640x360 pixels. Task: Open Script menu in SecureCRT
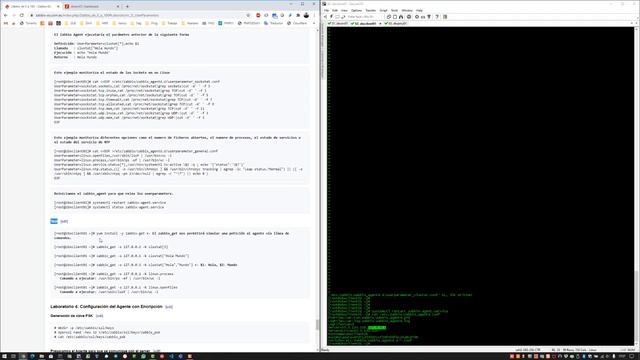point(383,10)
